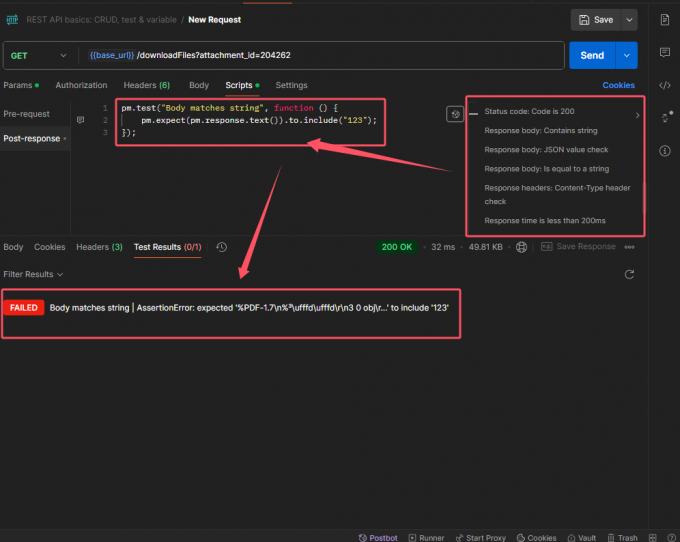Open Vault in status bar

pos(582,538)
